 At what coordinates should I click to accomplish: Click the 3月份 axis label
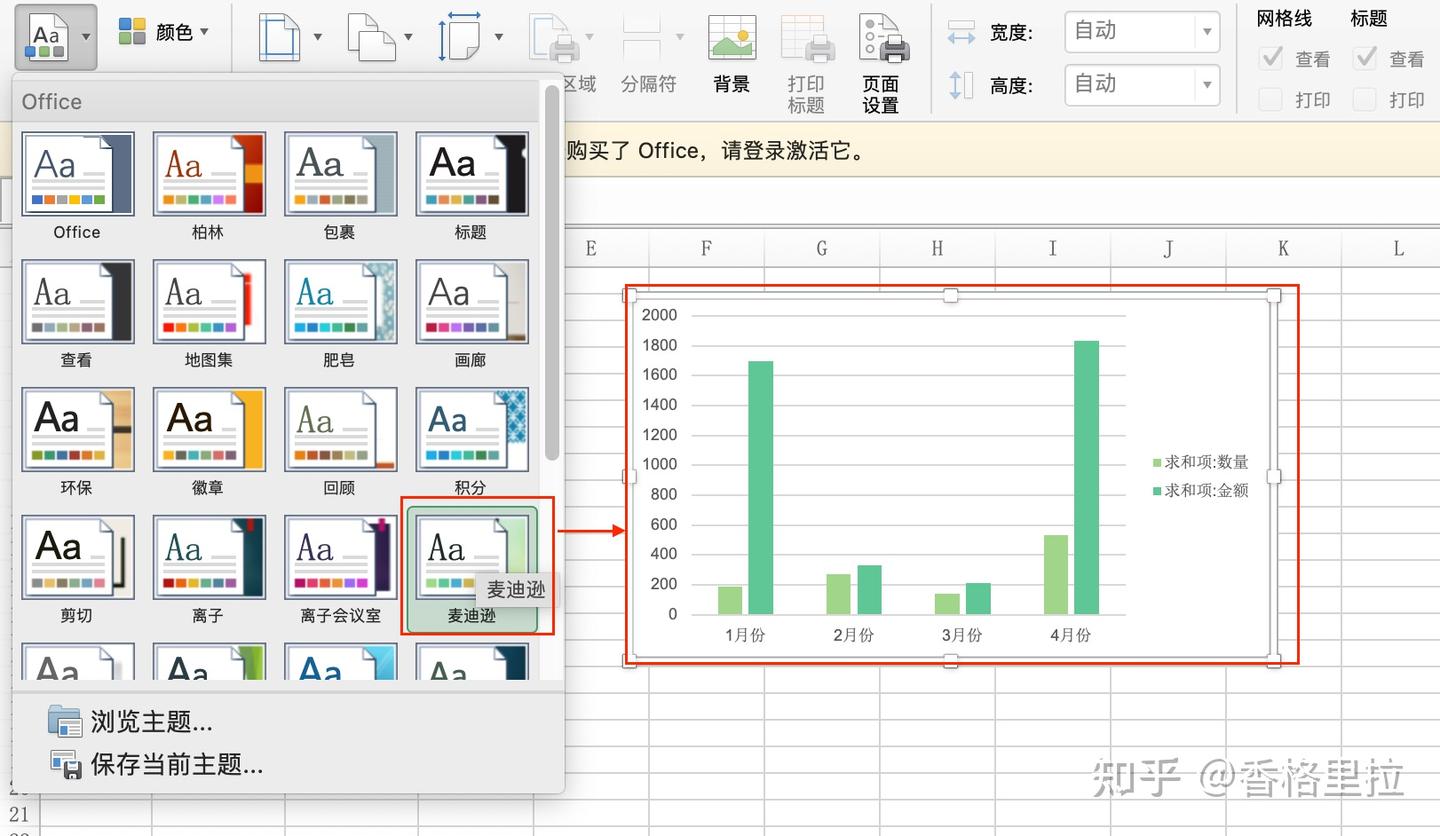961,635
